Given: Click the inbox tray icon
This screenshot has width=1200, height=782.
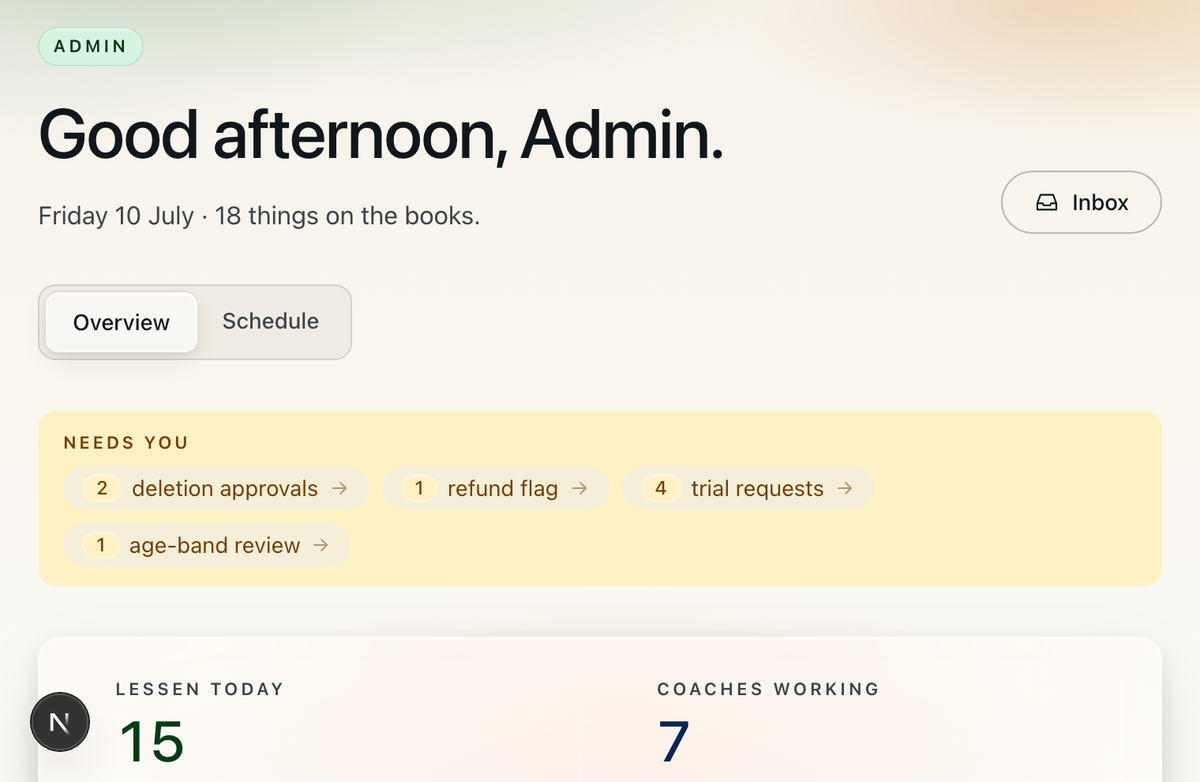Looking at the screenshot, I should [1046, 203].
